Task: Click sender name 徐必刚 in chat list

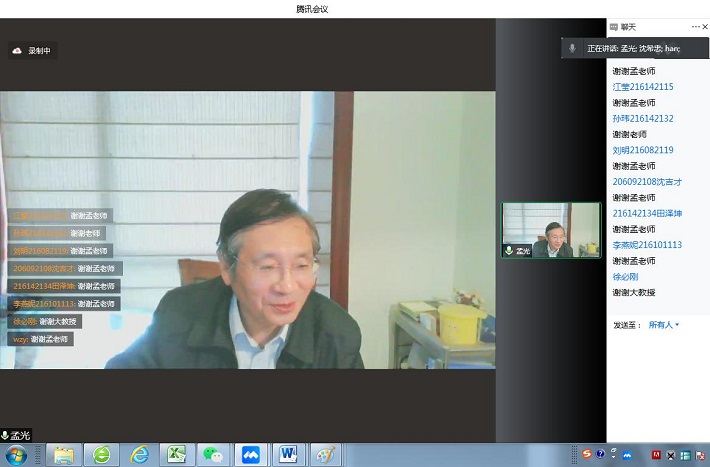Action: 626,276
